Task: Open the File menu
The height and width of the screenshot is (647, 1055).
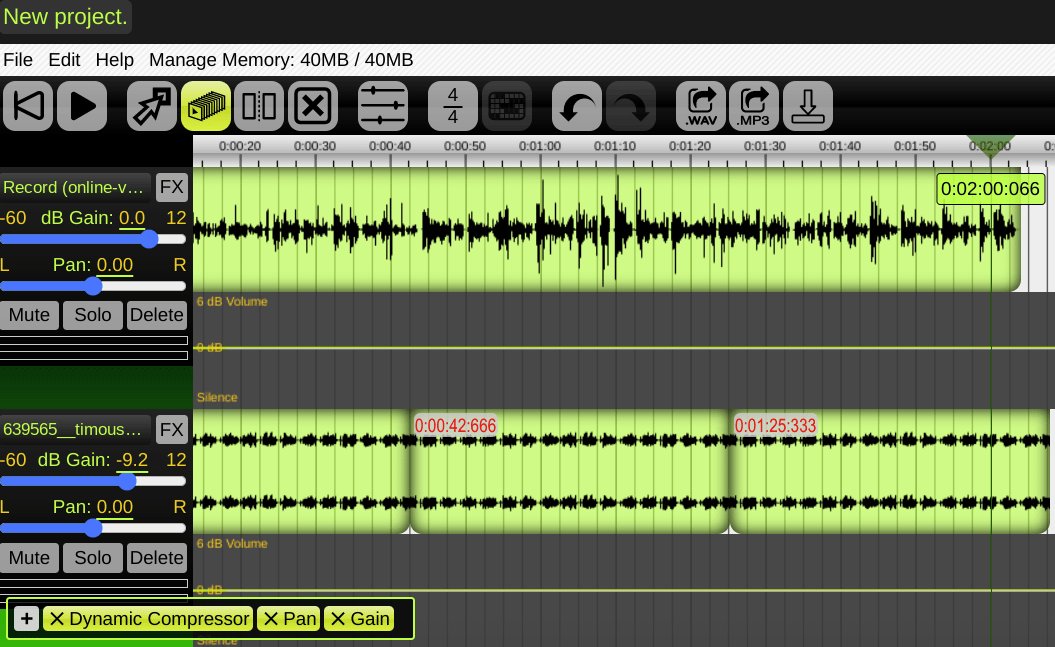Action: 18,60
